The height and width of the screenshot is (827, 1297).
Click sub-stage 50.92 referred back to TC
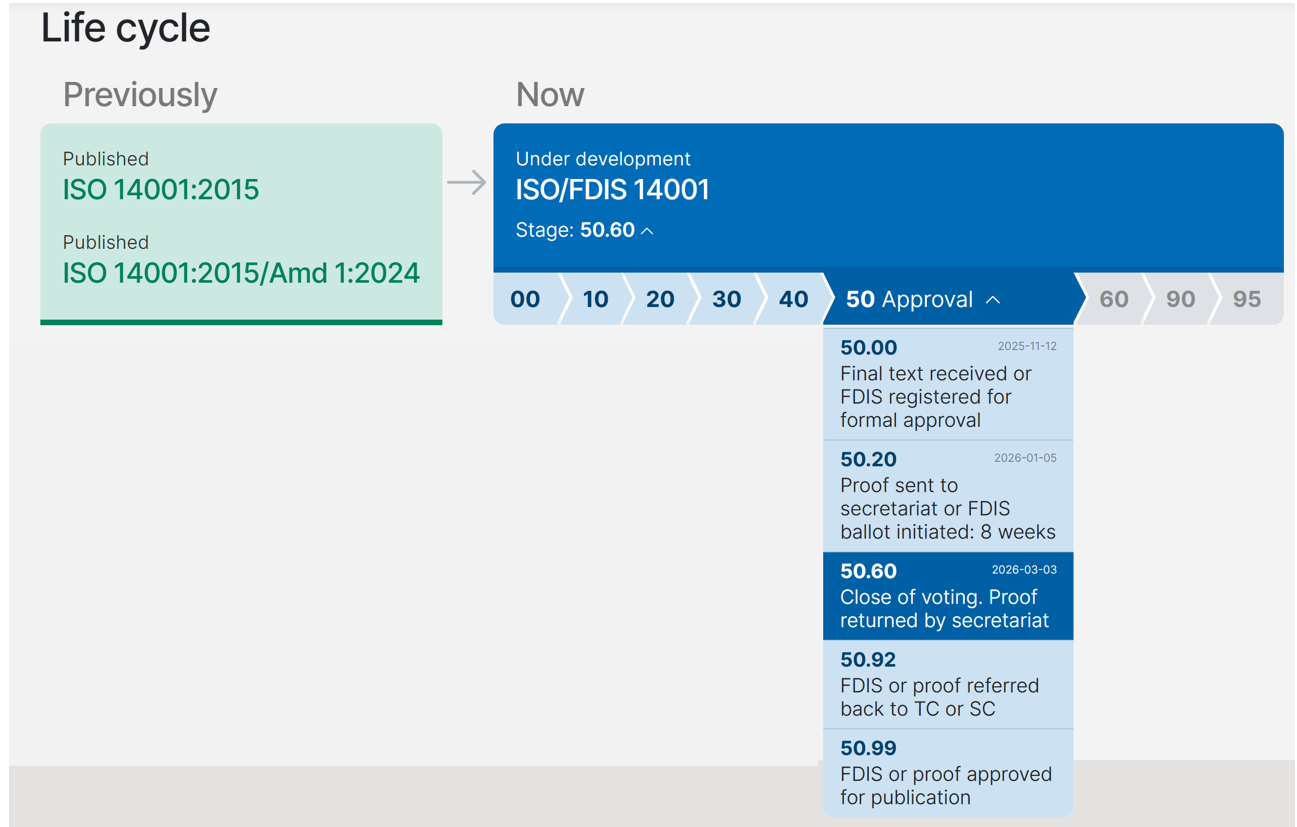click(947, 685)
